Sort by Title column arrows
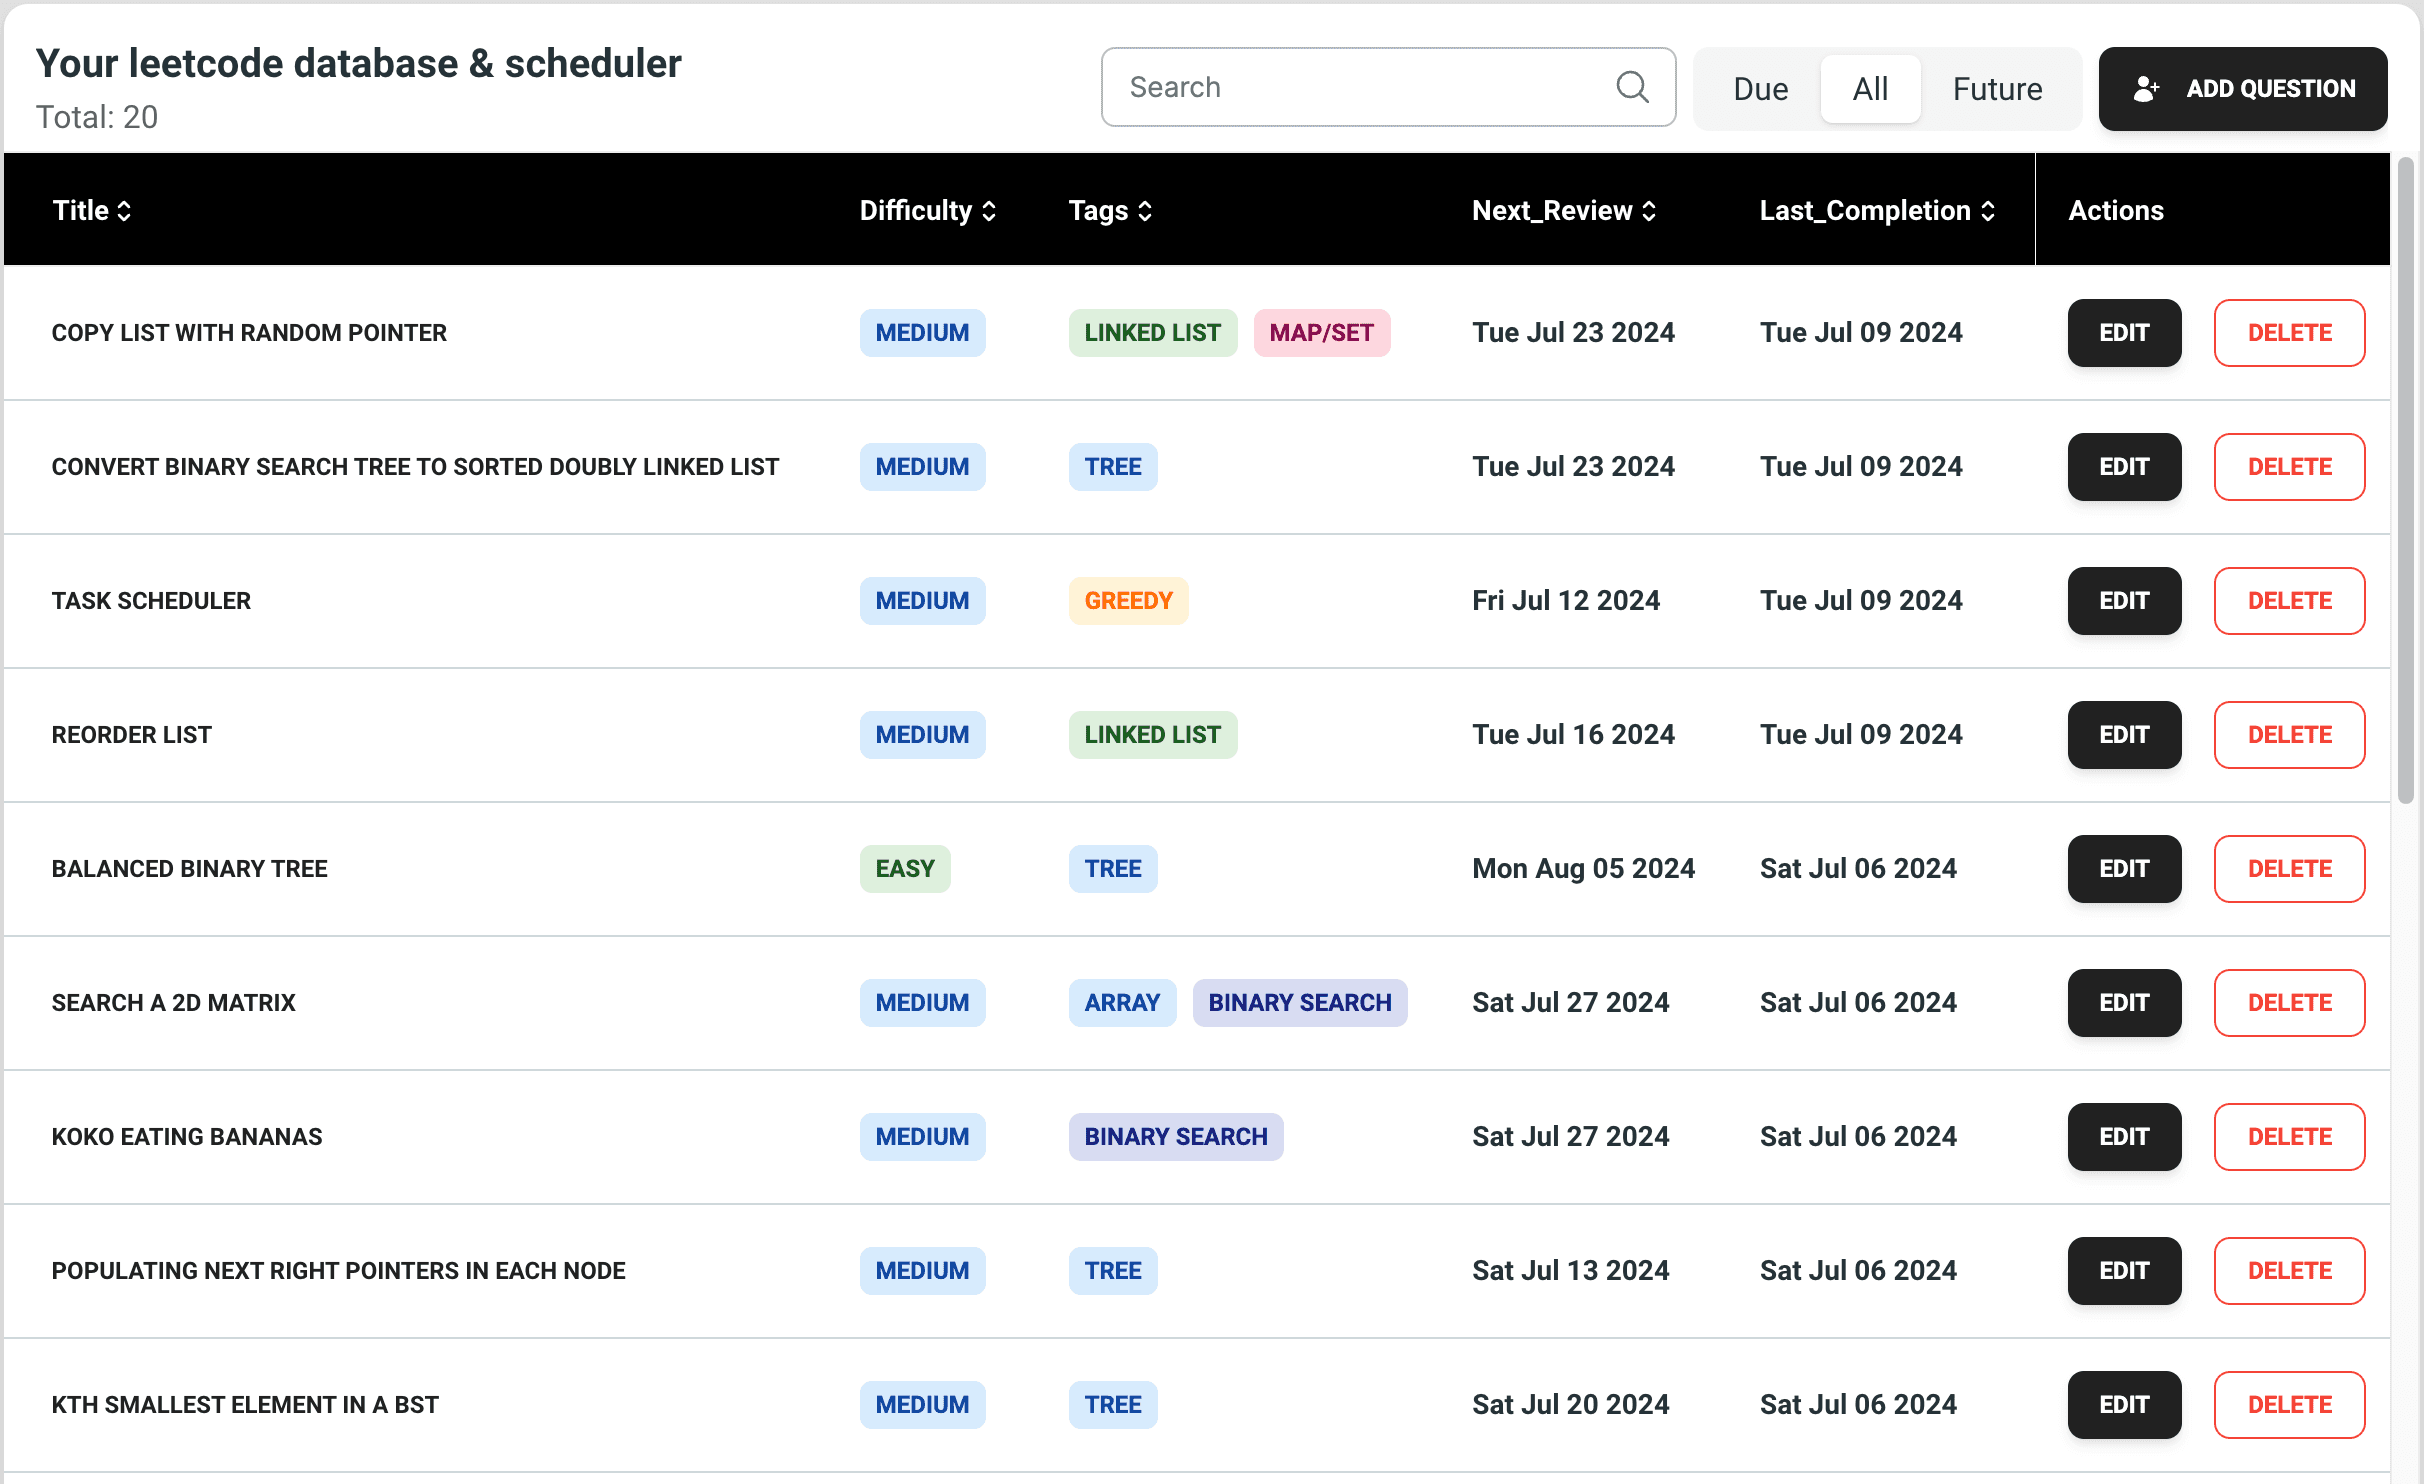2424x1484 pixels. (x=124, y=211)
